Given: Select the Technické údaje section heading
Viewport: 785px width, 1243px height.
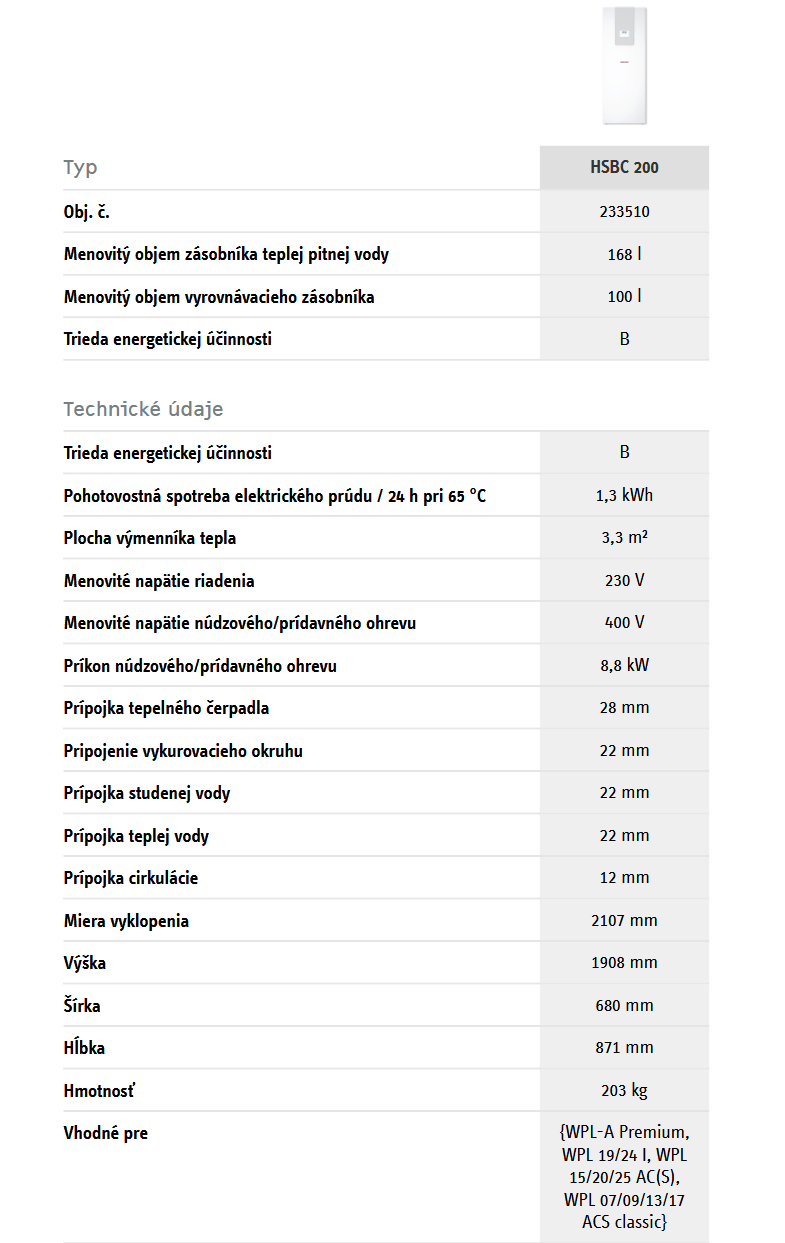Looking at the screenshot, I should click(143, 409).
